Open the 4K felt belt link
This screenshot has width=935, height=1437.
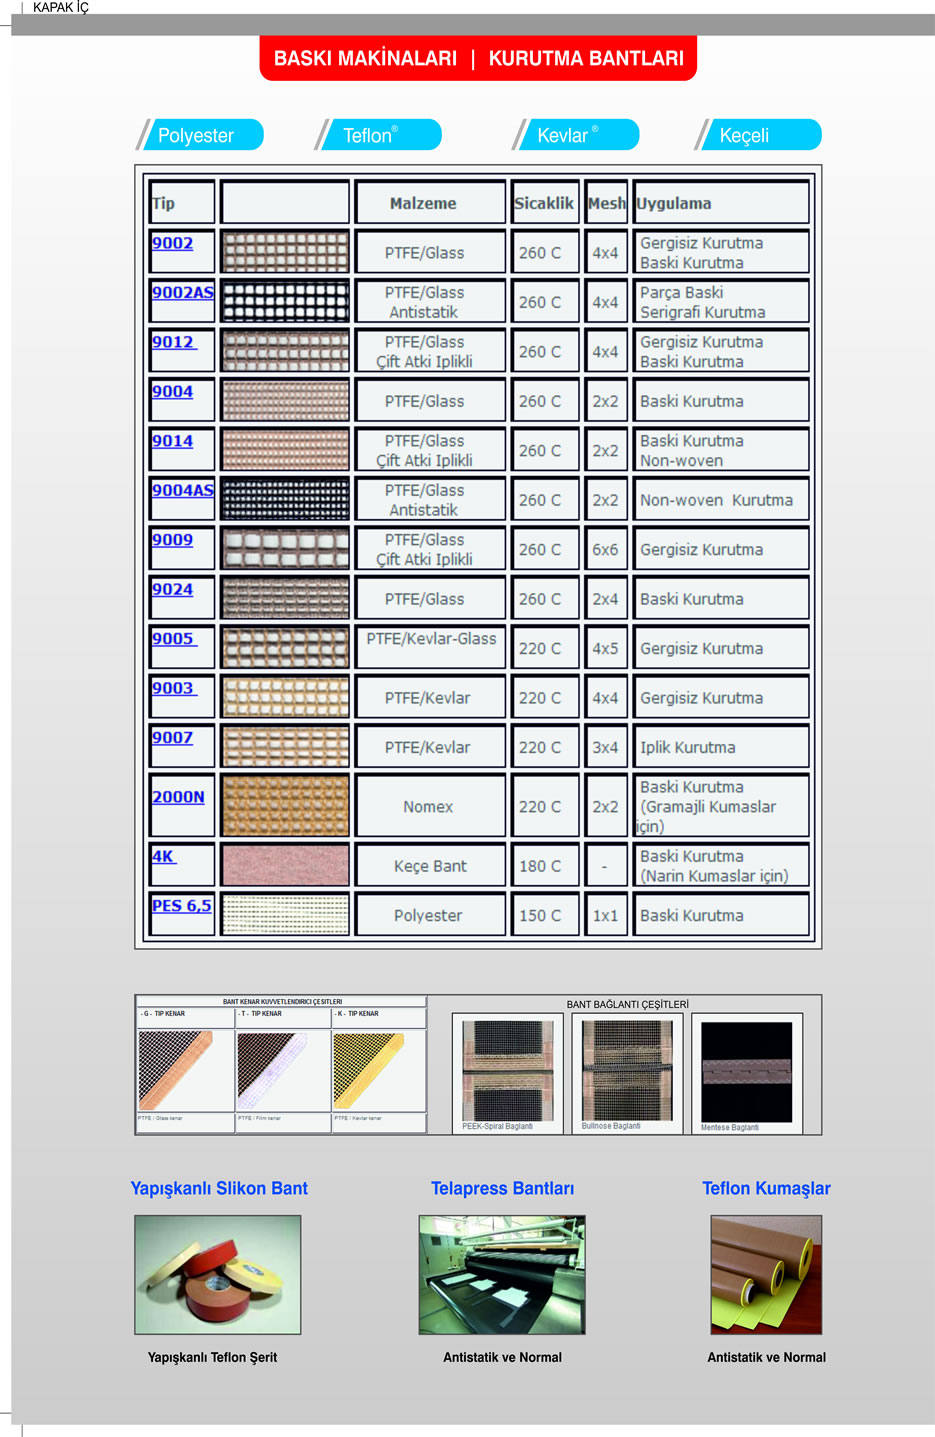[164, 857]
